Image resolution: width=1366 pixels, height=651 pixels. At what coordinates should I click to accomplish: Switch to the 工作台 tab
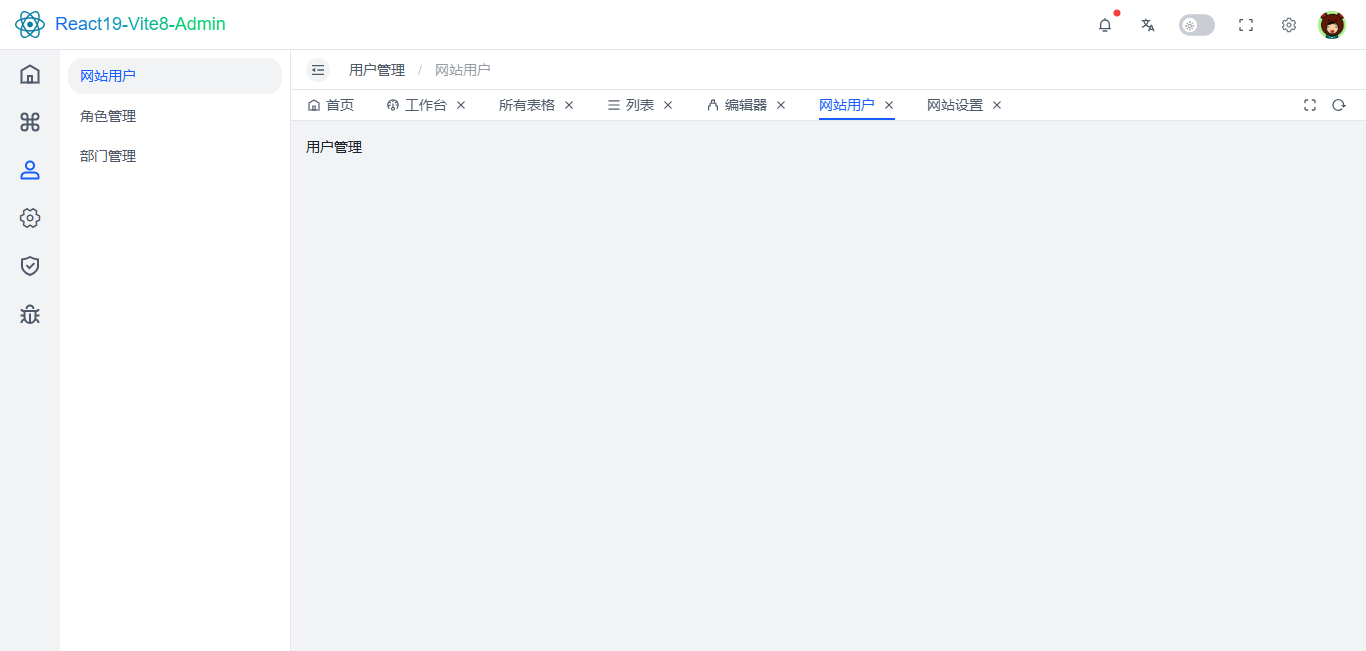point(418,105)
